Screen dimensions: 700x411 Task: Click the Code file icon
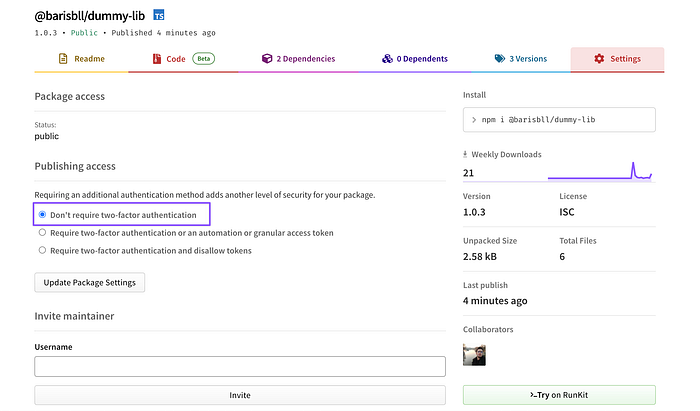tap(157, 58)
